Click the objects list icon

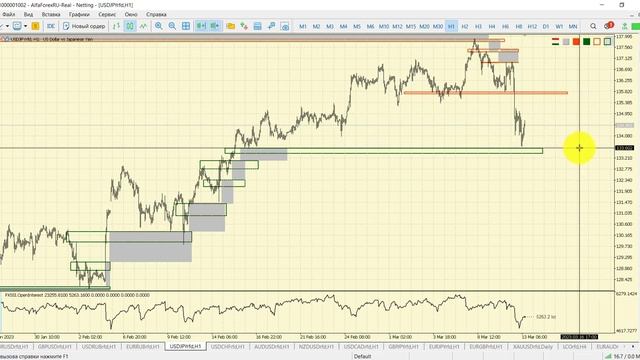(x=271, y=26)
